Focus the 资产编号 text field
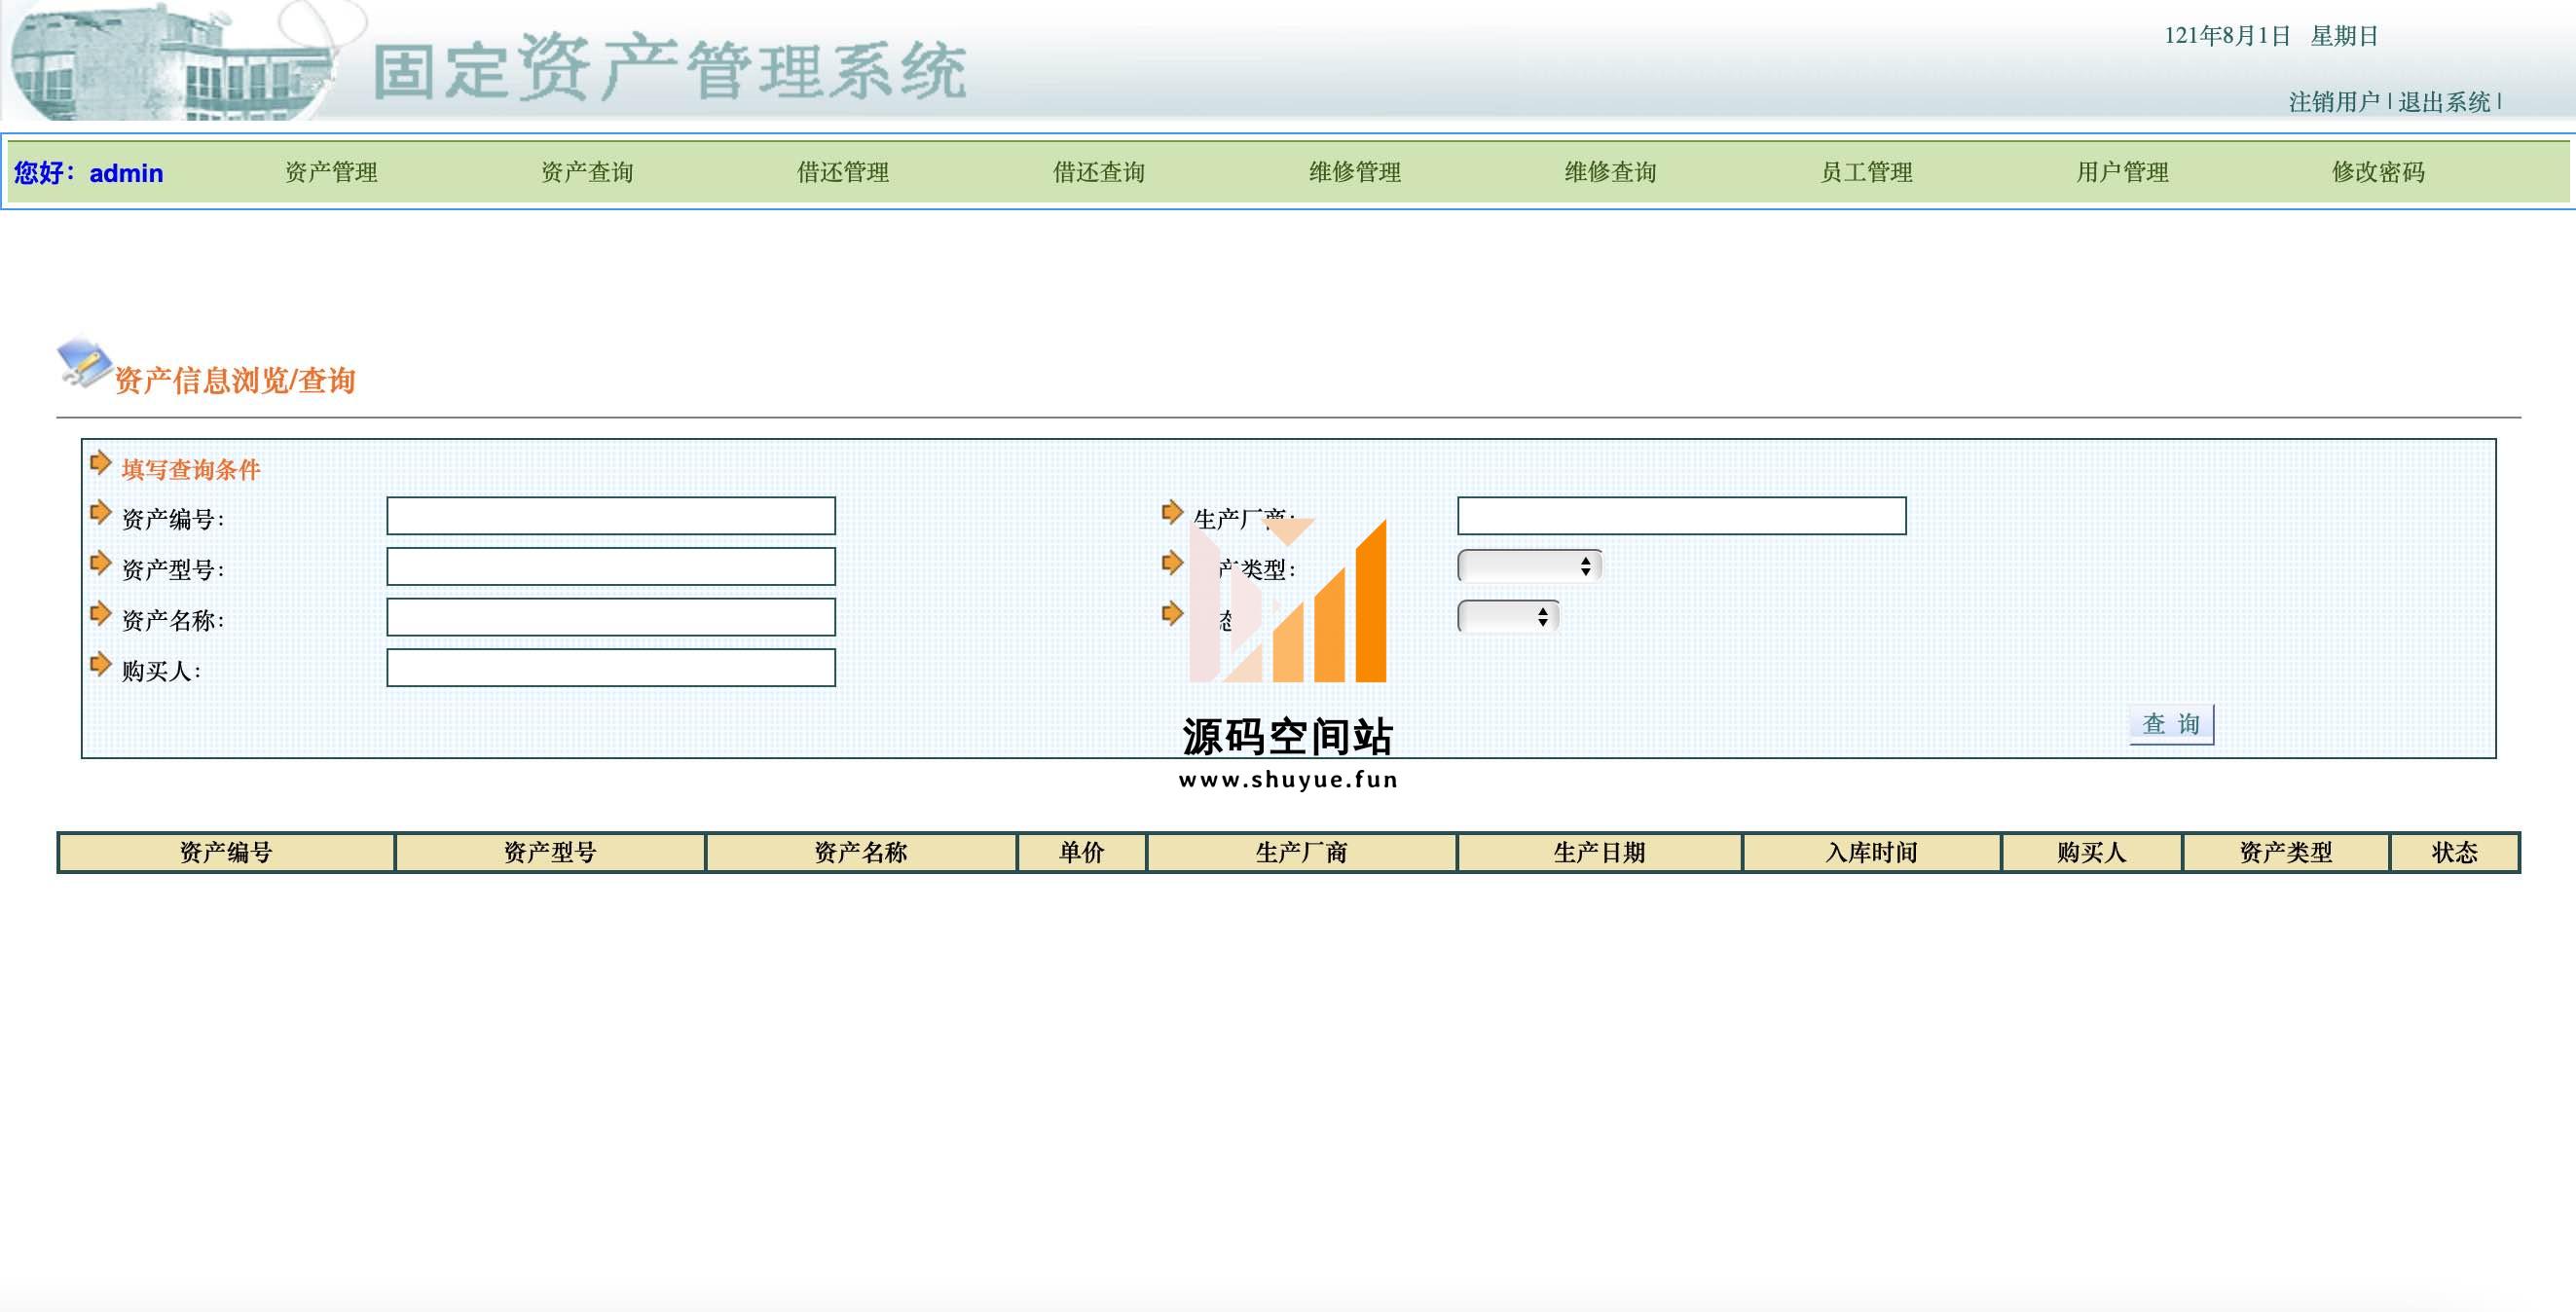 (x=611, y=516)
